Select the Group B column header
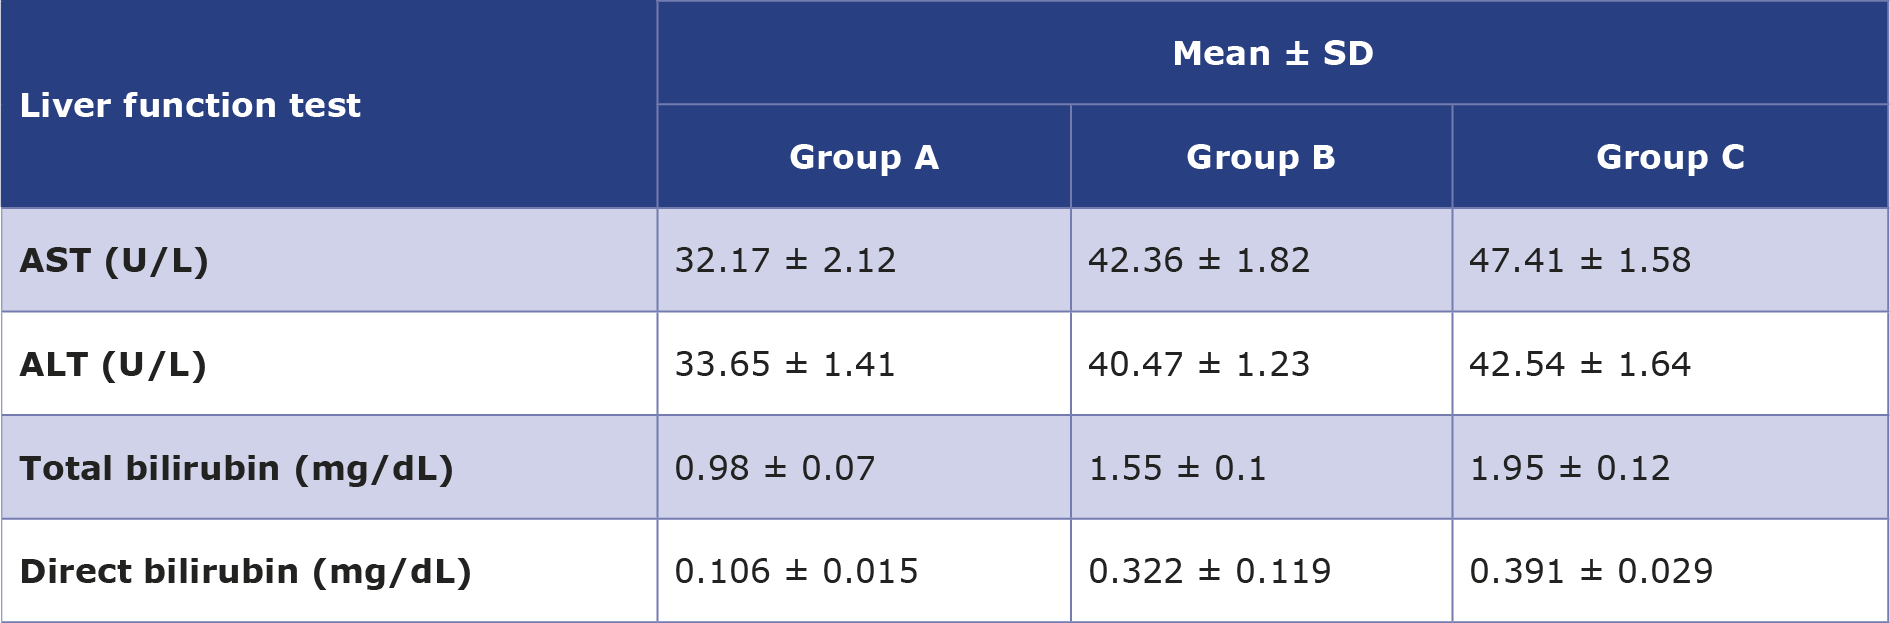1890x623 pixels. [1260, 157]
